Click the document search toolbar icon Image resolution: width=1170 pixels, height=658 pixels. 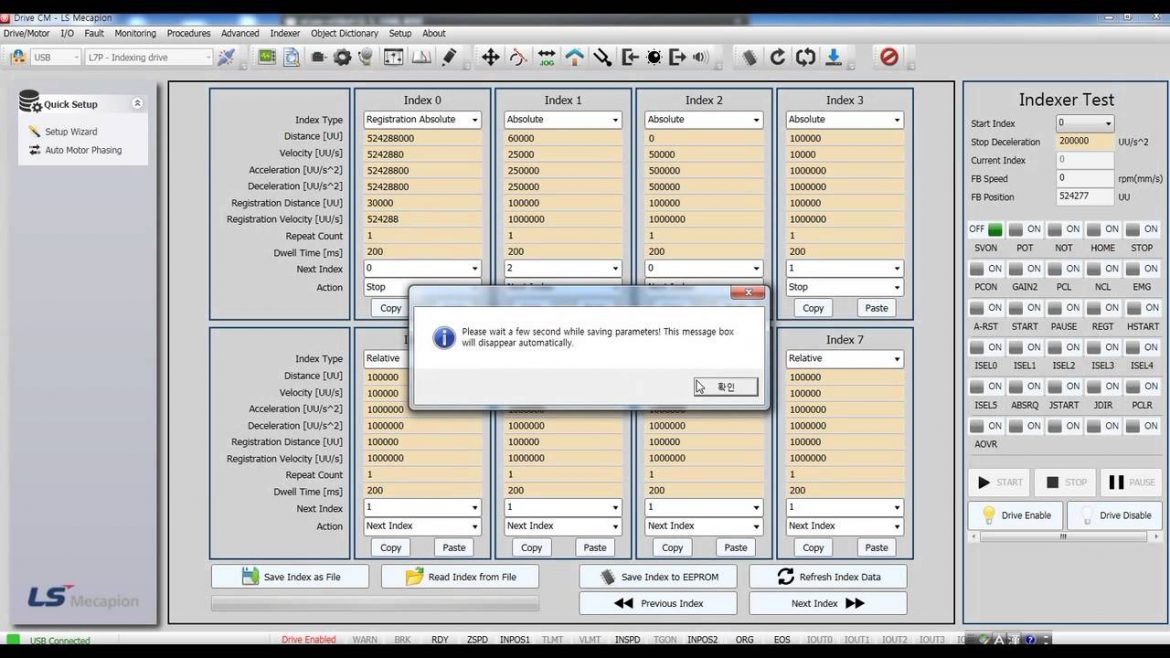pyautogui.click(x=291, y=57)
